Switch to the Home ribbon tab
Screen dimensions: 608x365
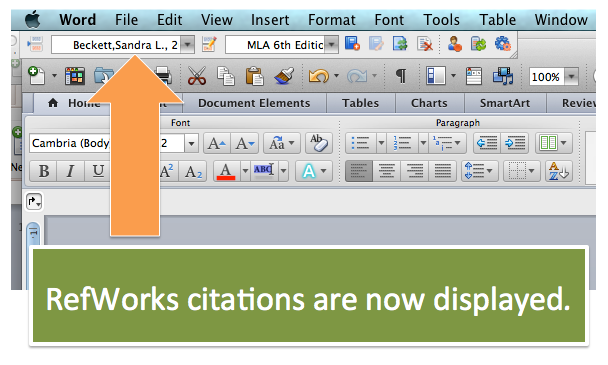pyautogui.click(x=74, y=103)
